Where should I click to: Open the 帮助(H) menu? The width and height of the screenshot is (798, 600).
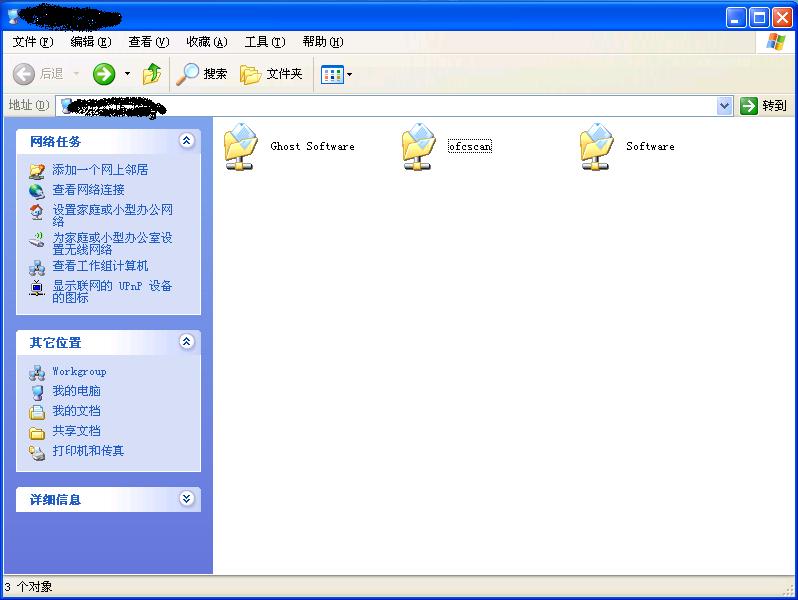[323, 42]
